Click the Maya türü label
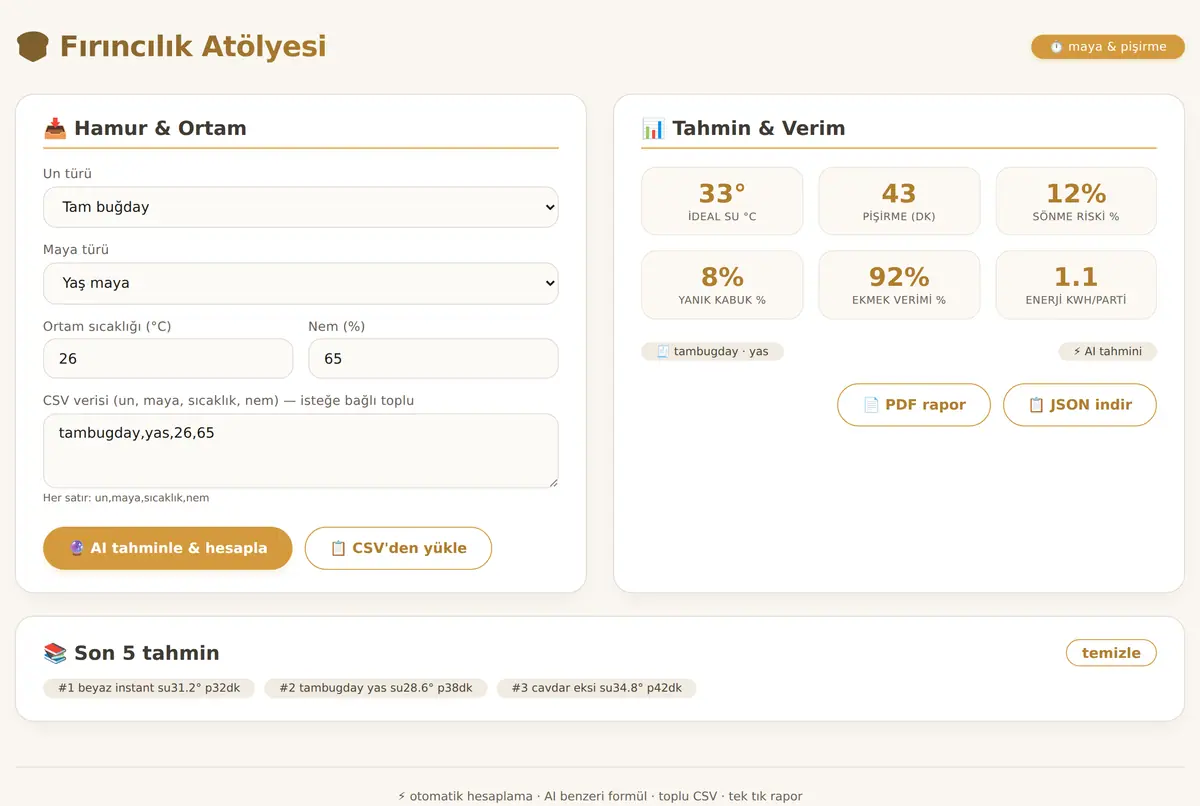The width and height of the screenshot is (1200, 806). [76, 250]
